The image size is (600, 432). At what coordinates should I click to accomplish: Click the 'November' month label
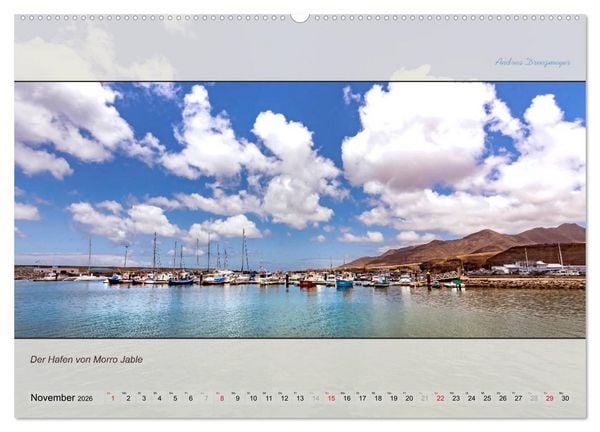click(53, 398)
